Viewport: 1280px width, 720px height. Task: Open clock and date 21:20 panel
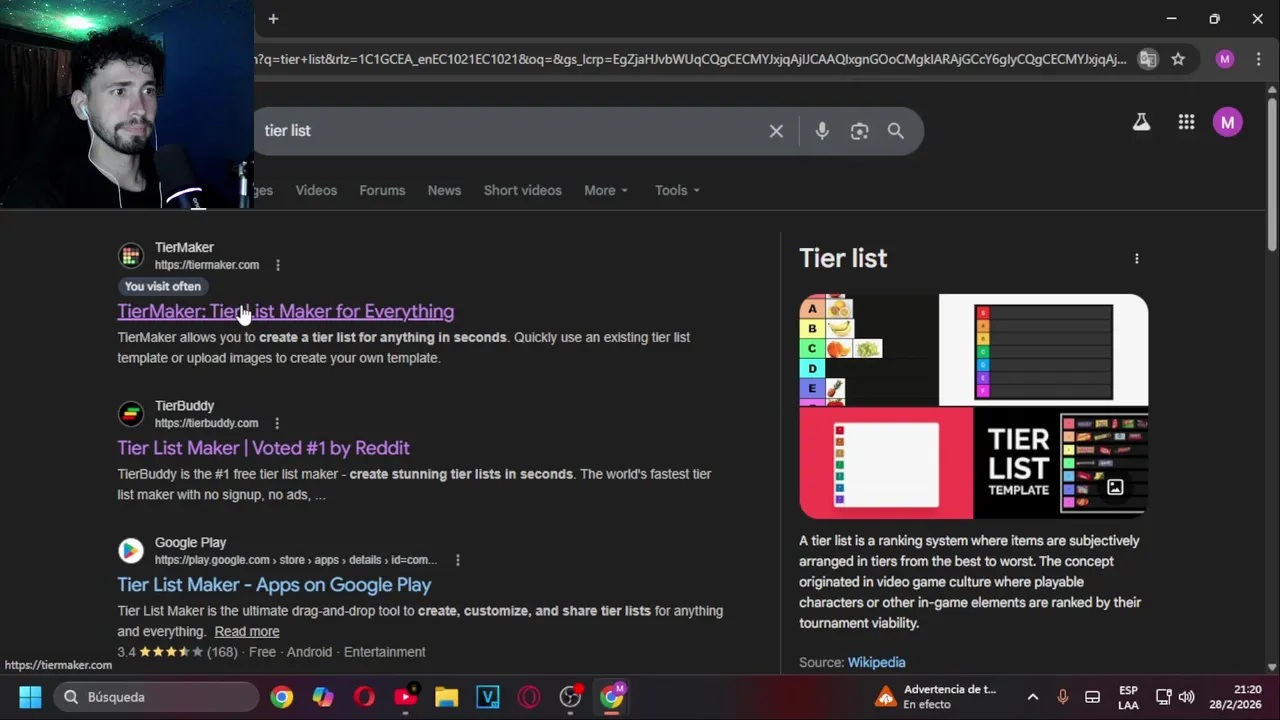tap(1235, 697)
